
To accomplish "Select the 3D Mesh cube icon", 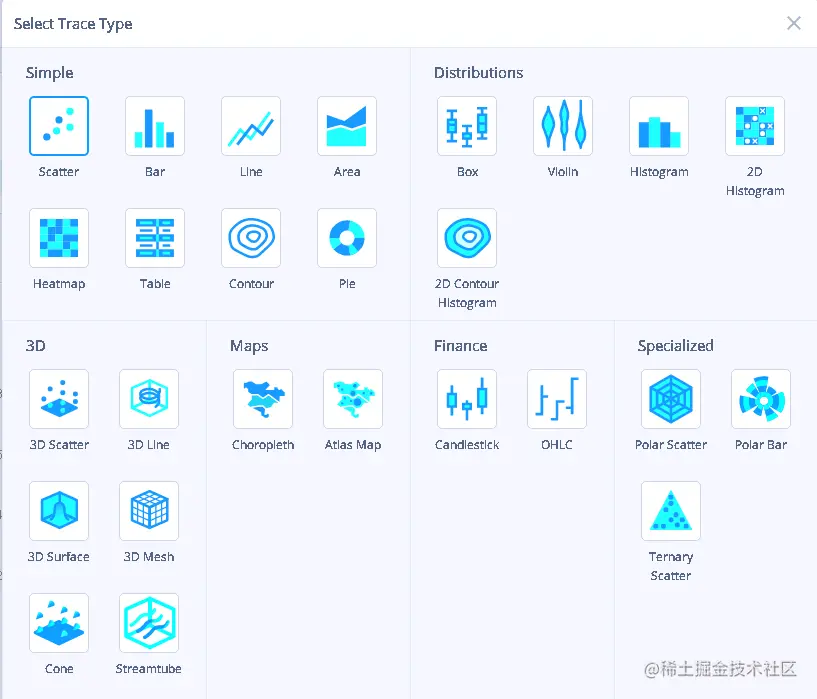I will [x=148, y=511].
